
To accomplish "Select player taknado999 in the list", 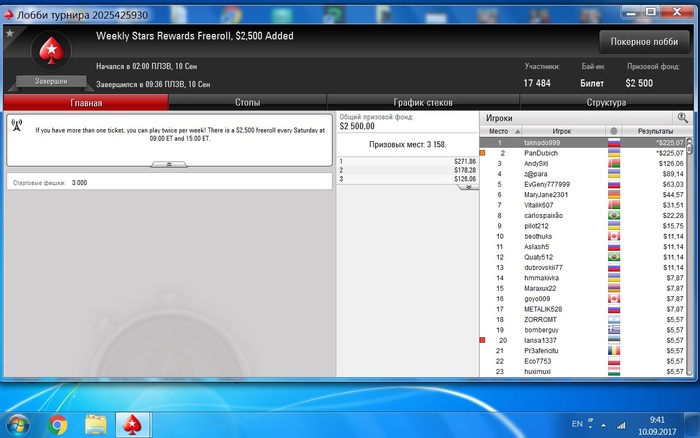I will coord(583,143).
